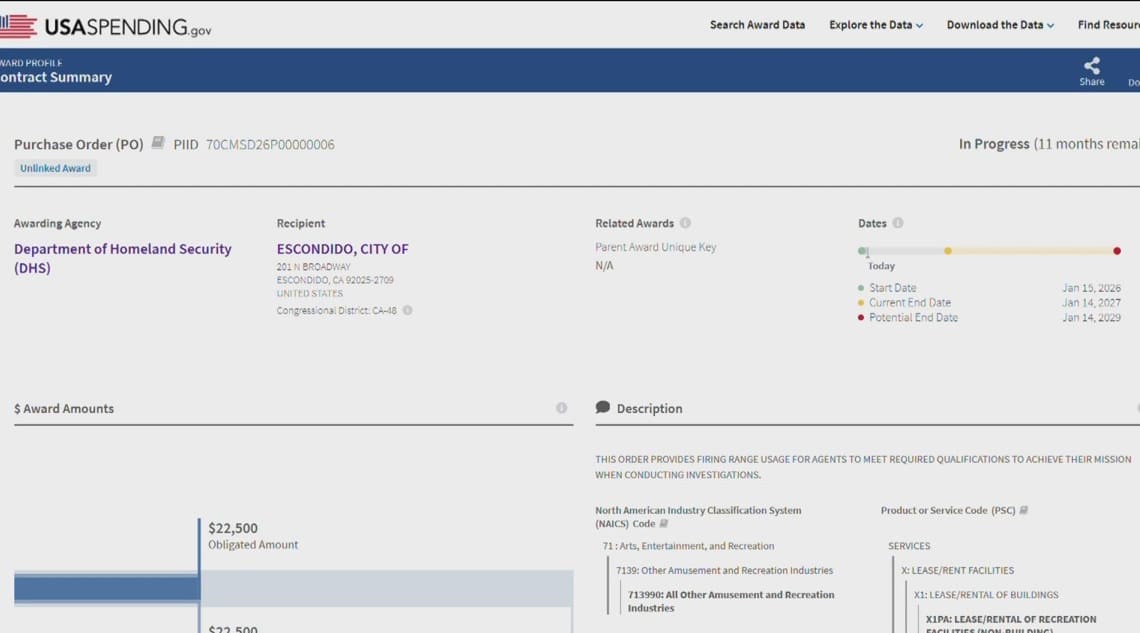Click the yellow Current End Date marker
Viewport: 1140px width, 633px height.
(948, 251)
